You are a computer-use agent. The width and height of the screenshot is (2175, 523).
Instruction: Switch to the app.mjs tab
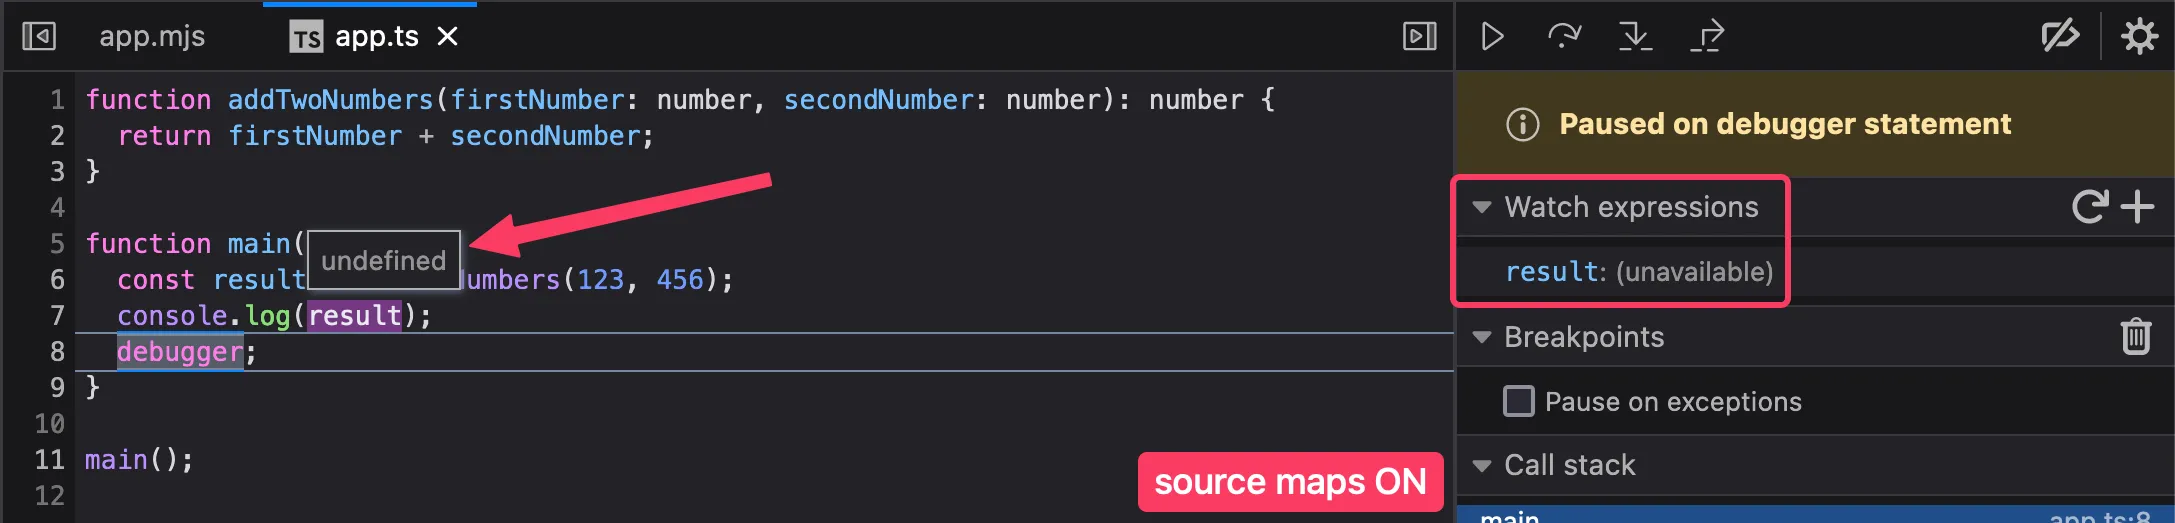[x=152, y=37]
